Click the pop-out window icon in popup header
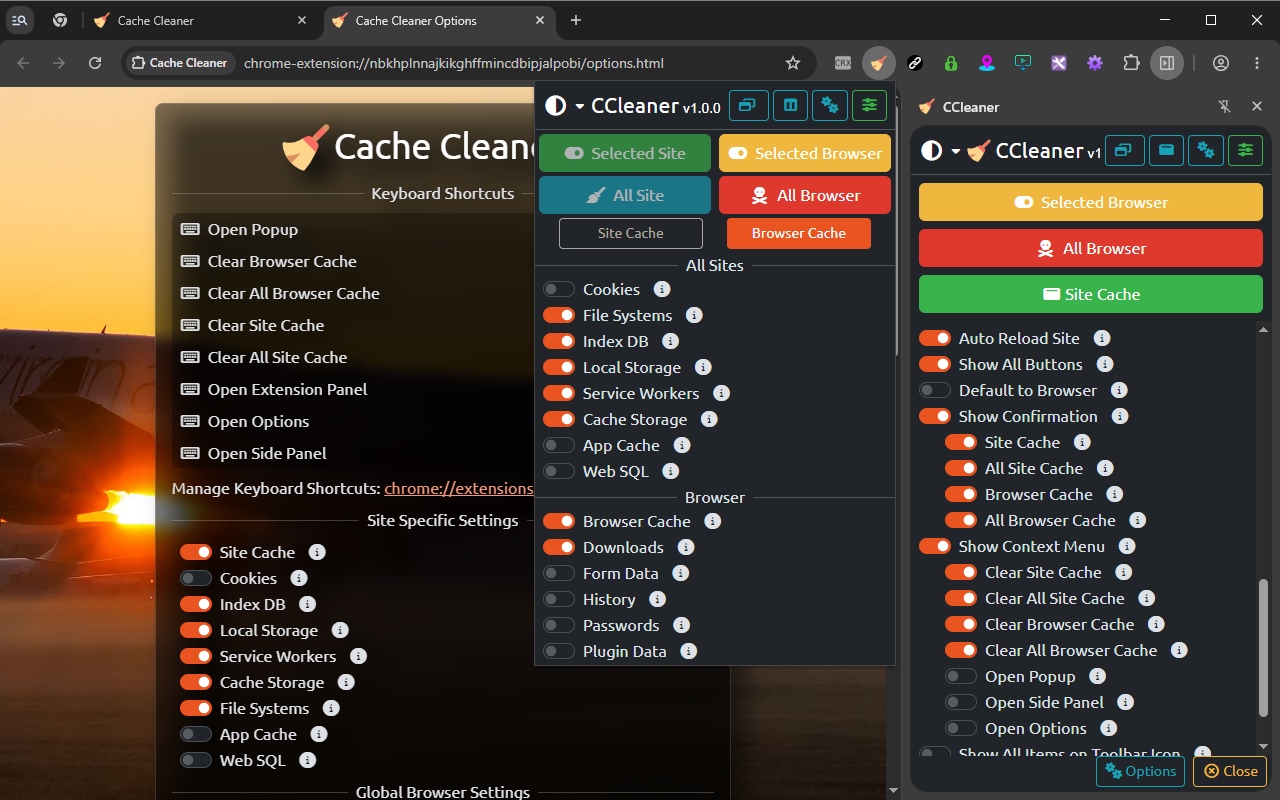The width and height of the screenshot is (1280, 800). click(749, 105)
